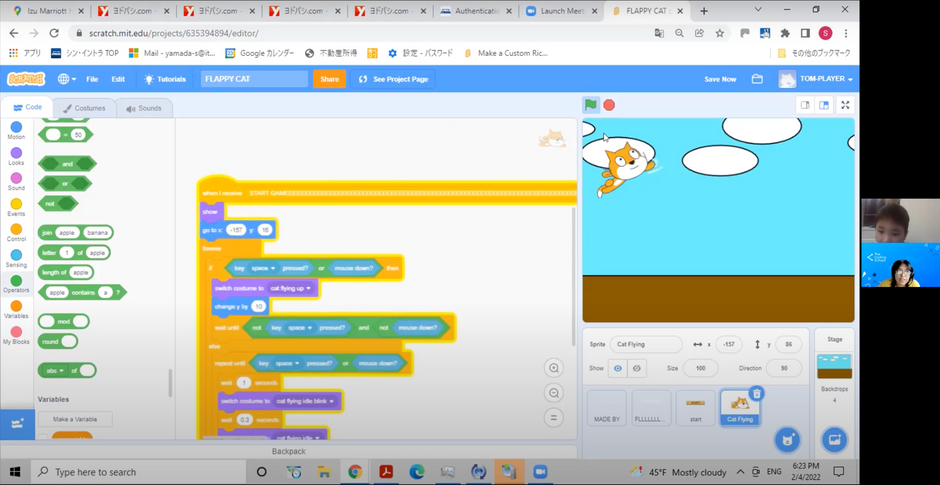Open the Control block category
940x485 pixels.
[x=16, y=233]
